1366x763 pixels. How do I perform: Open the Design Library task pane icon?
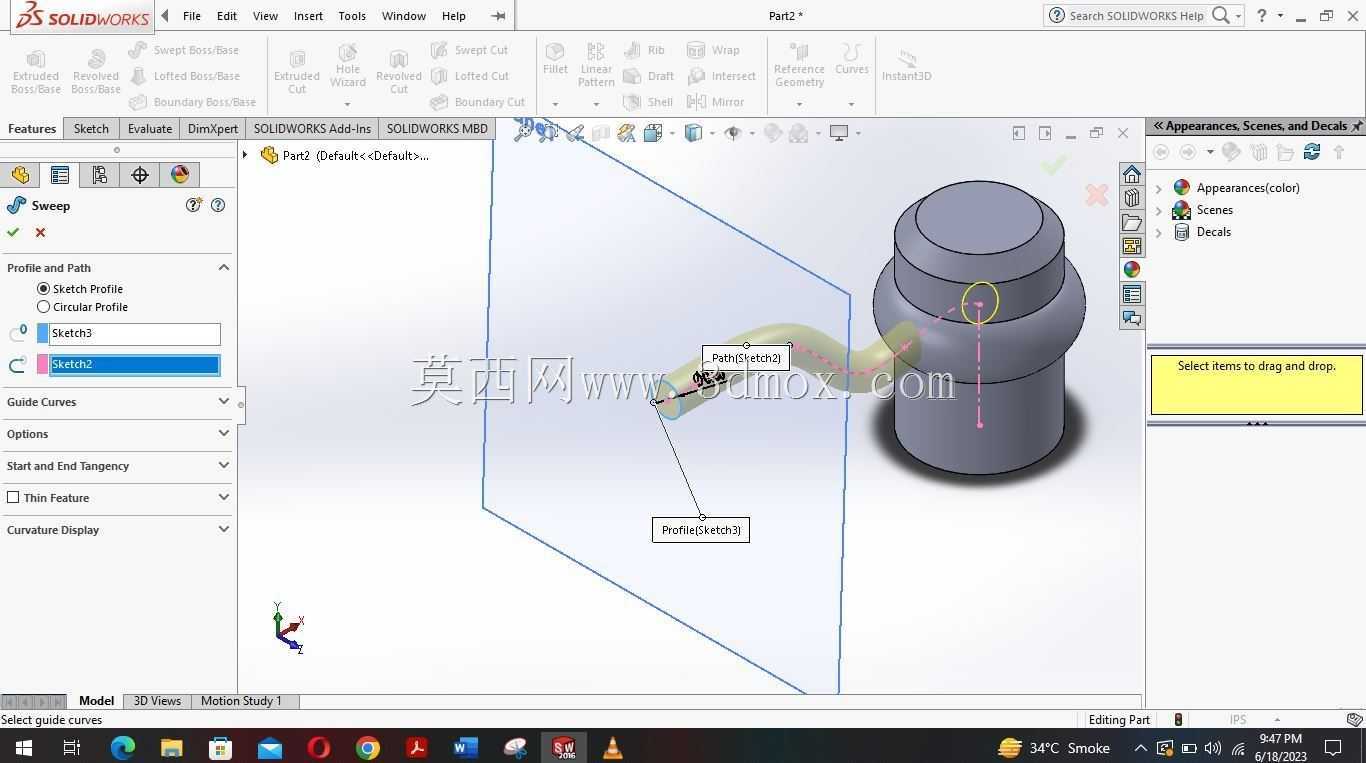tap(1132, 198)
